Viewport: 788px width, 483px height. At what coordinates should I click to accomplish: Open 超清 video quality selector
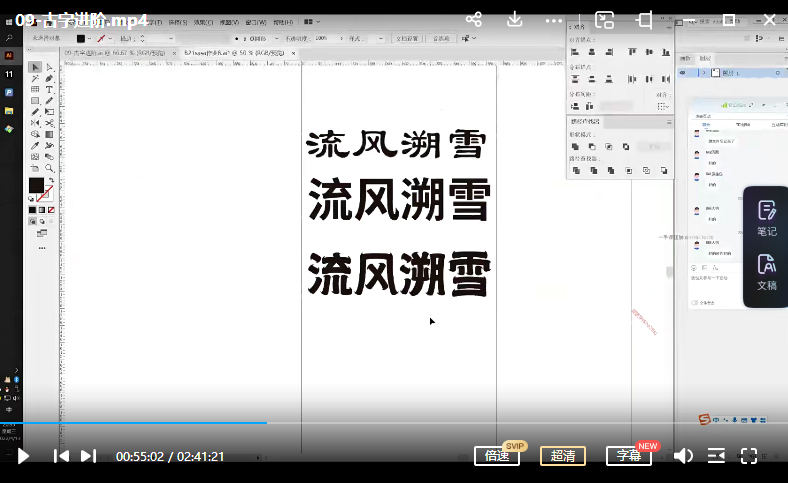(563, 456)
